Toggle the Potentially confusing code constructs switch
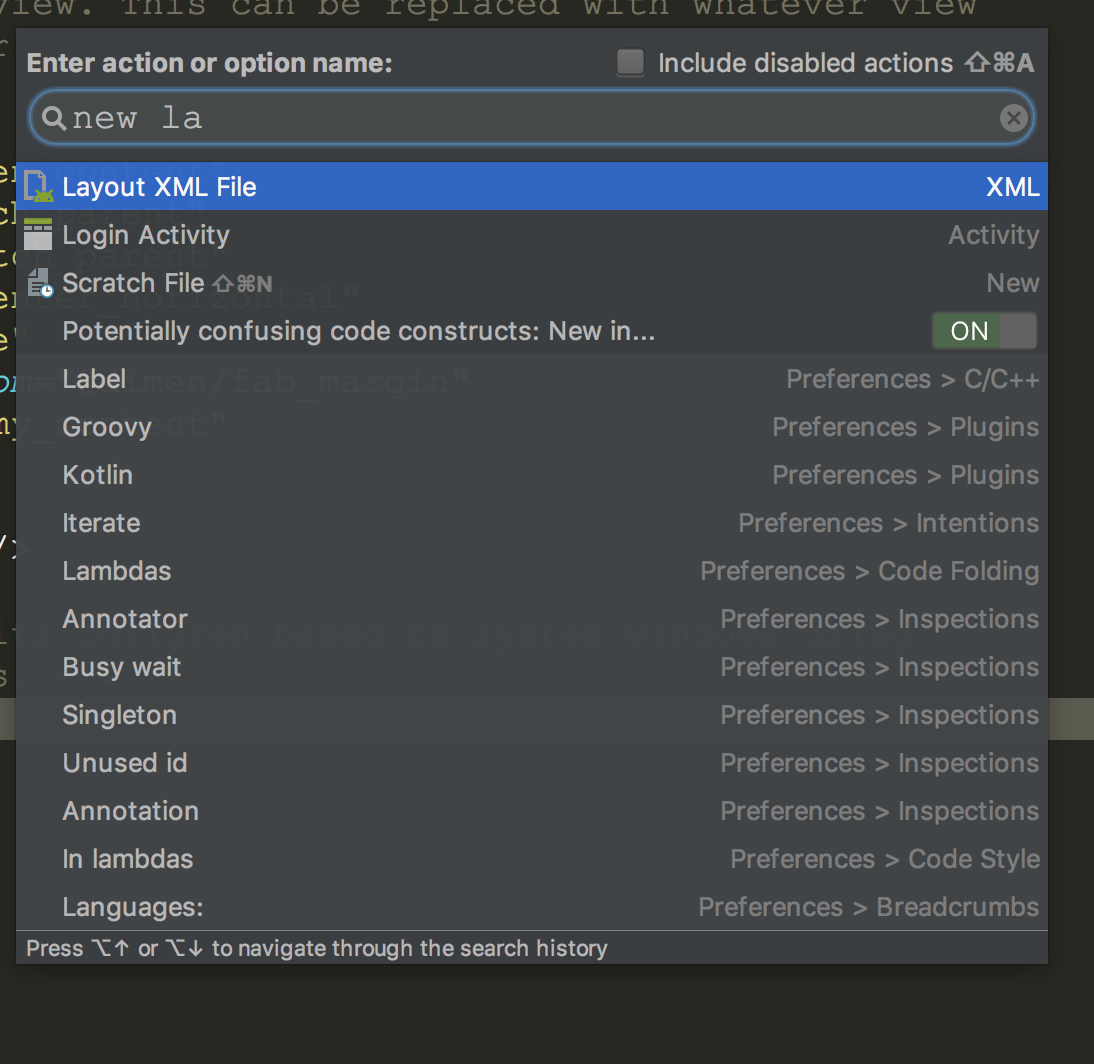1094x1064 pixels. tap(984, 331)
